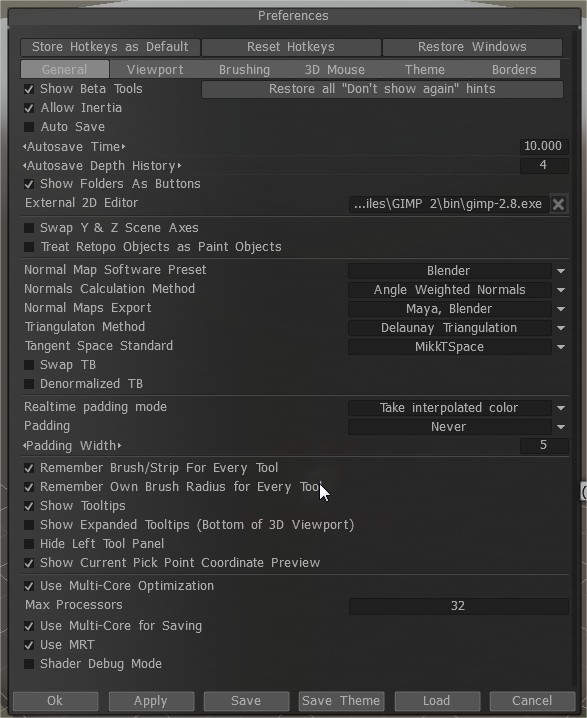
Task: Uncheck Remember Brush/Strip For Every Tool
Action: pyautogui.click(x=29, y=468)
